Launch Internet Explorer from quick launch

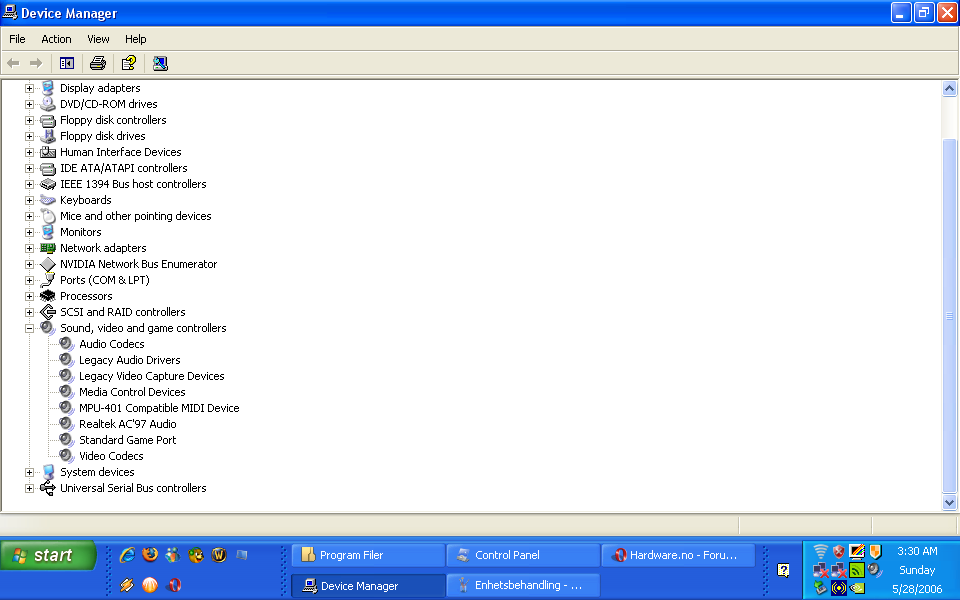(x=127, y=555)
